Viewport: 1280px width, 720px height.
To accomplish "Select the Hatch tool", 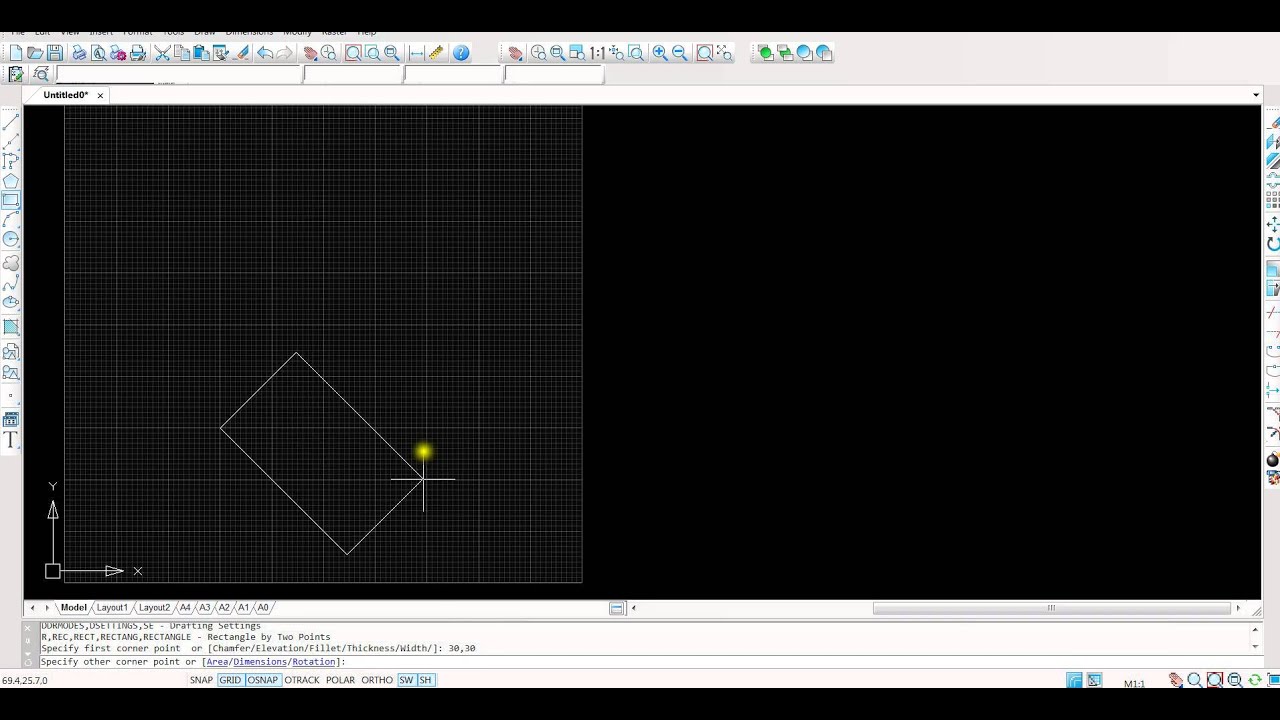I will coord(11,328).
